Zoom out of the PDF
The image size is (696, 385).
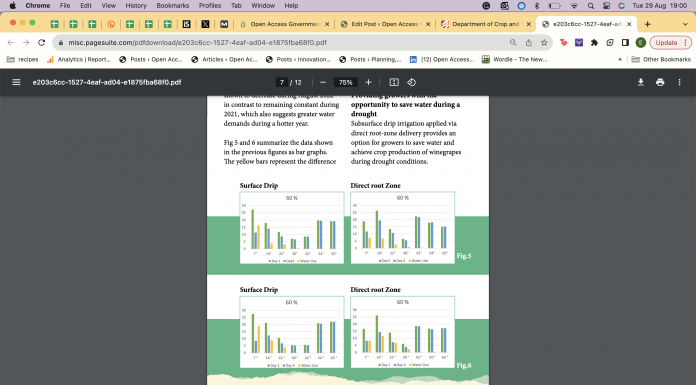[x=323, y=82]
